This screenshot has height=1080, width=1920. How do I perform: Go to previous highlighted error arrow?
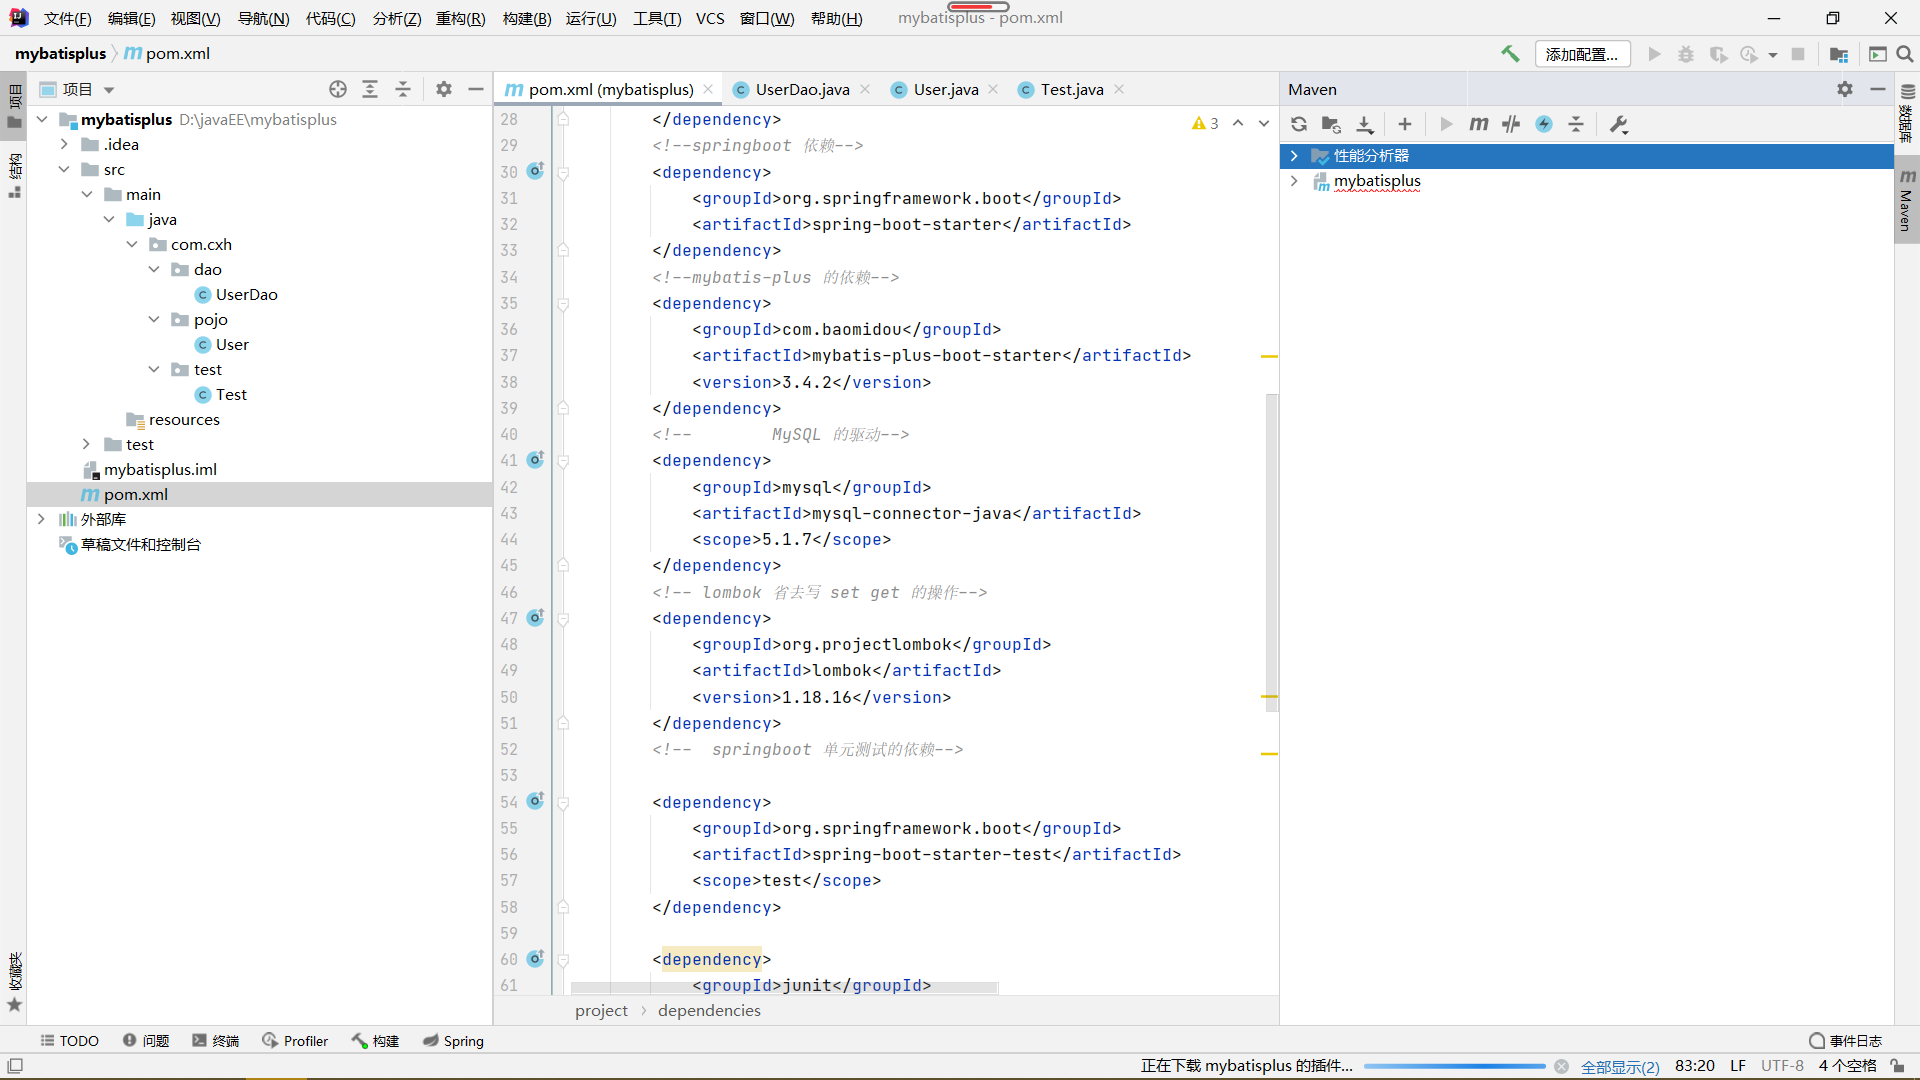[1238, 123]
